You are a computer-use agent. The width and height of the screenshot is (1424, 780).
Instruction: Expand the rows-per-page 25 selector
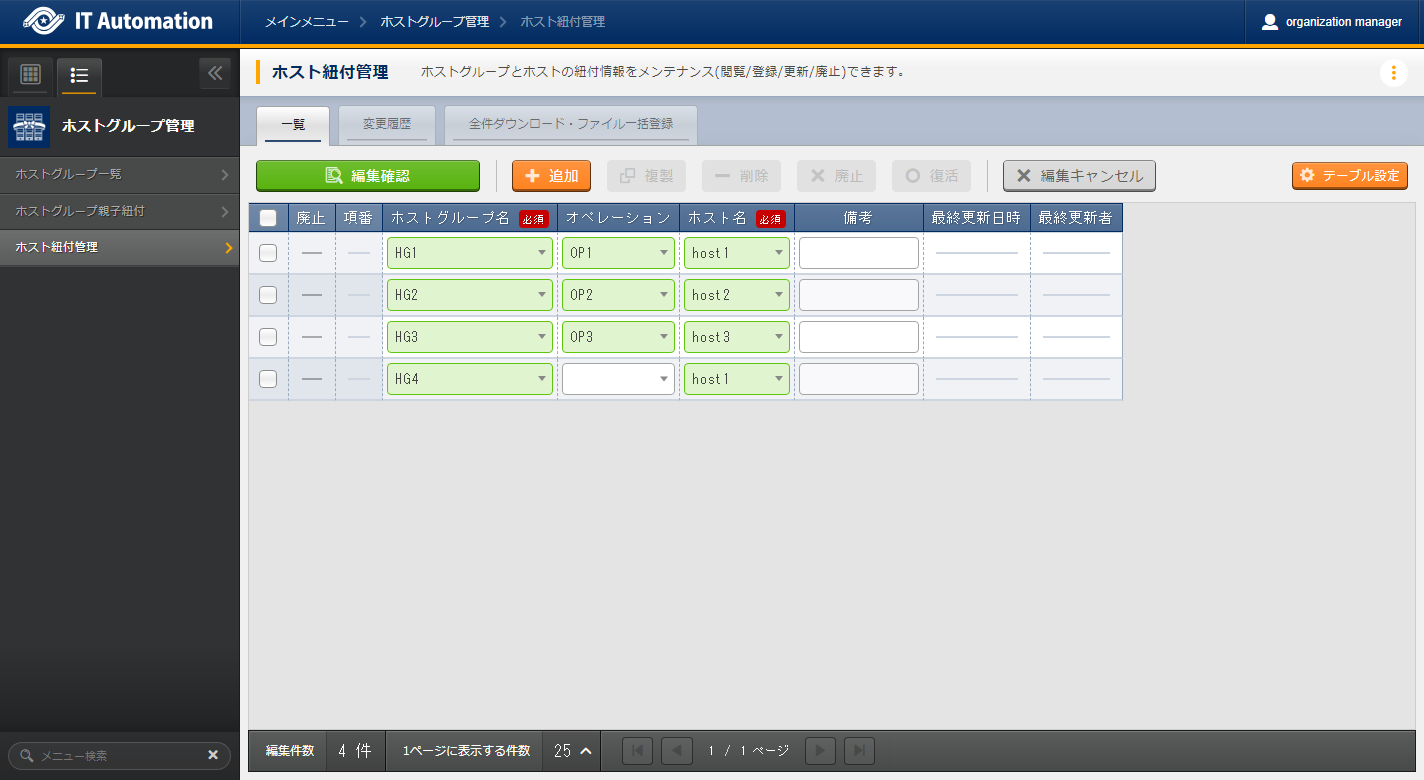pyautogui.click(x=573, y=750)
